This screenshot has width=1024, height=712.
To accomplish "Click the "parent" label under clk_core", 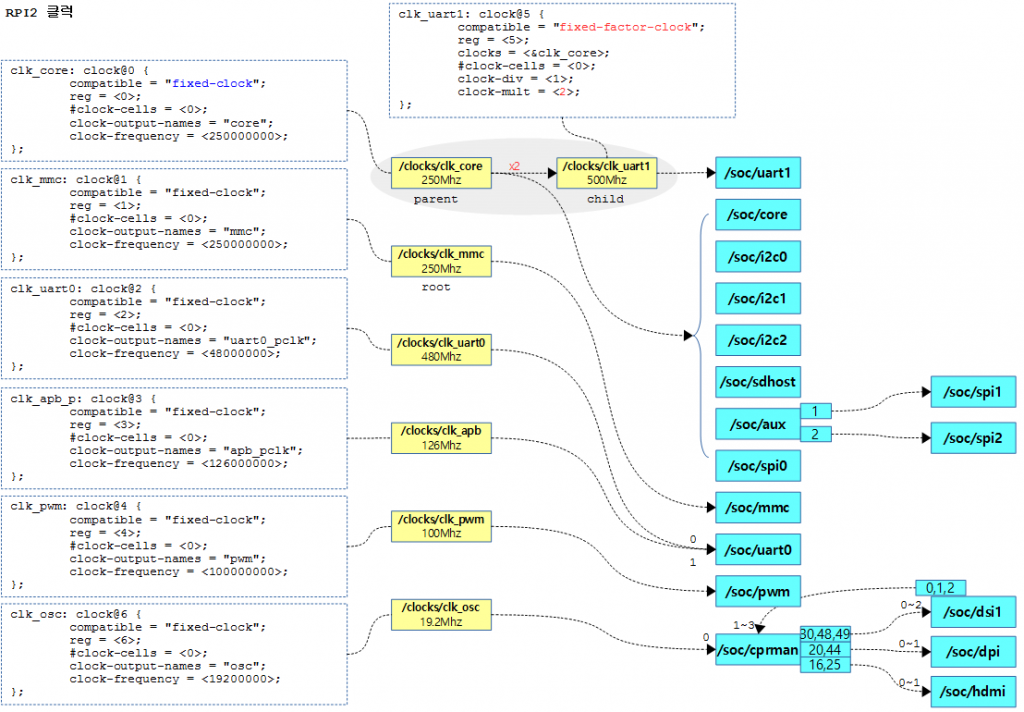I will [x=436, y=199].
